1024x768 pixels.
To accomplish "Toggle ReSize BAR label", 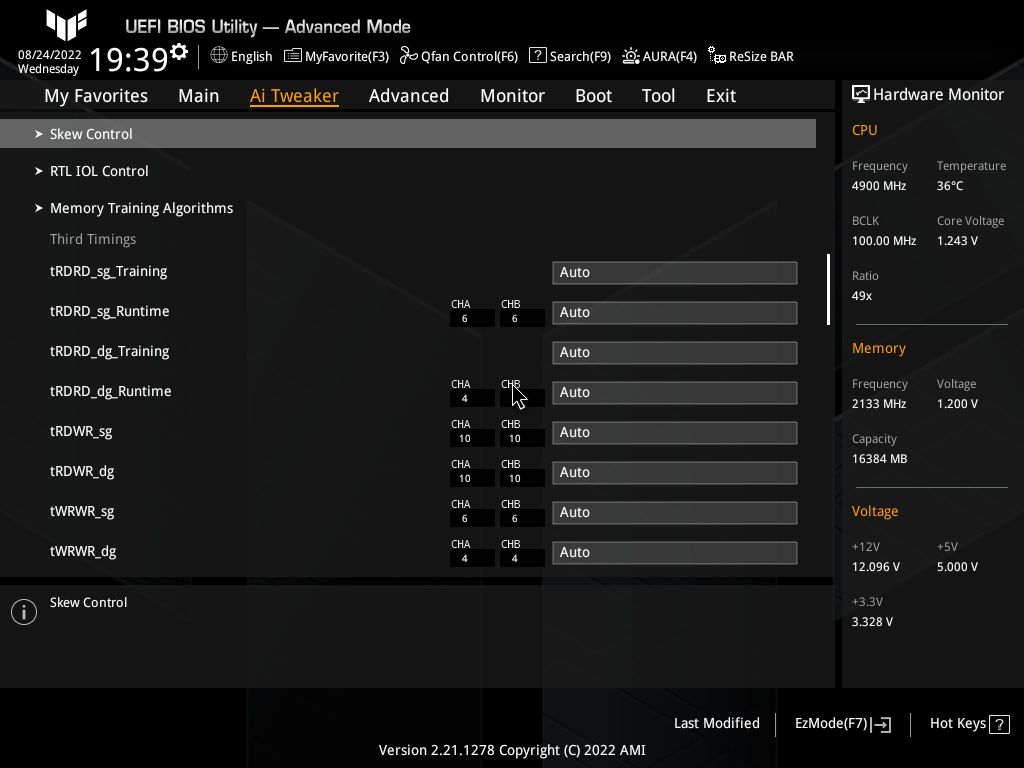I will [x=761, y=56].
